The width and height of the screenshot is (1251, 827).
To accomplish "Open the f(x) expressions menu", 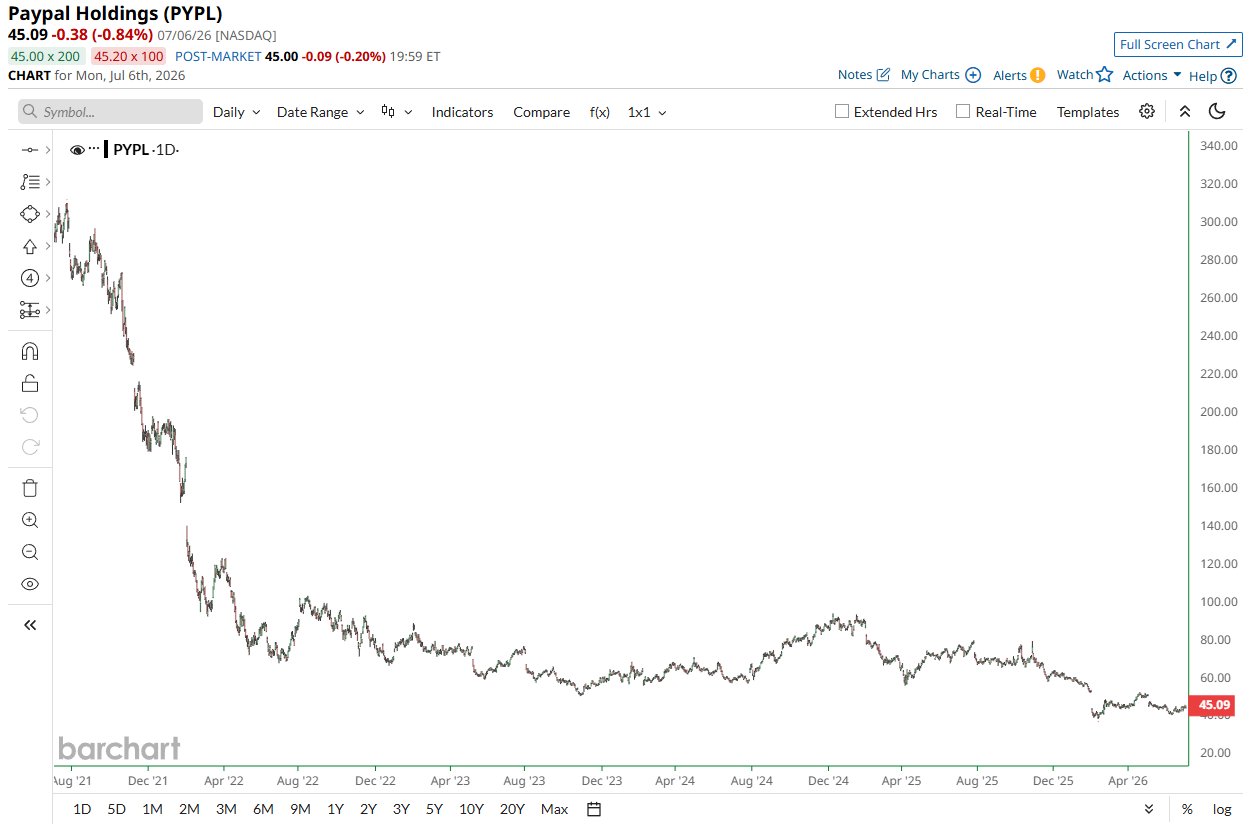I will tap(599, 112).
